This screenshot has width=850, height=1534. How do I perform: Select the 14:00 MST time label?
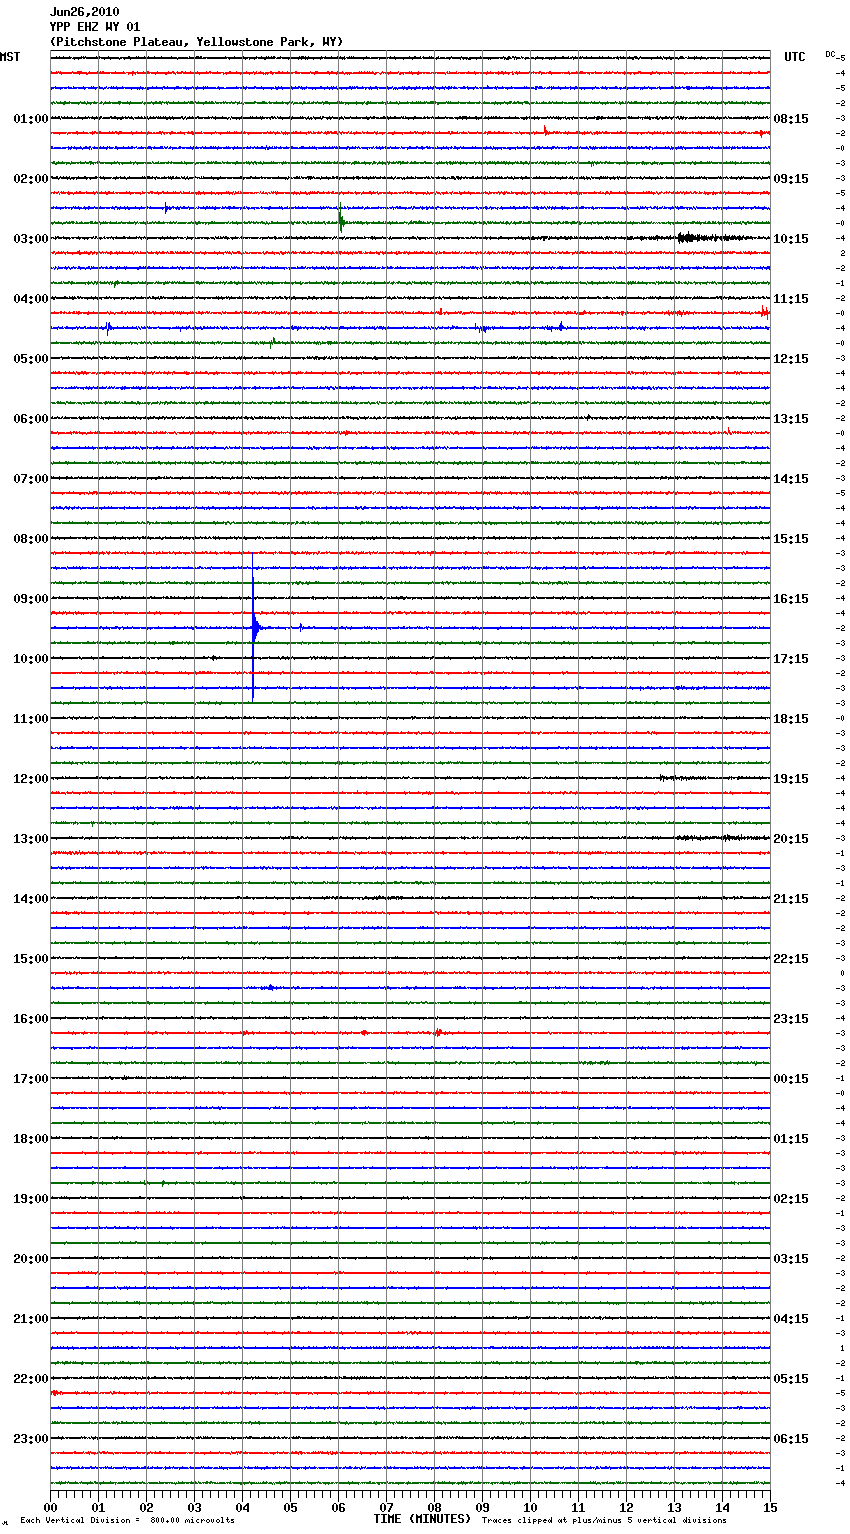30,899
